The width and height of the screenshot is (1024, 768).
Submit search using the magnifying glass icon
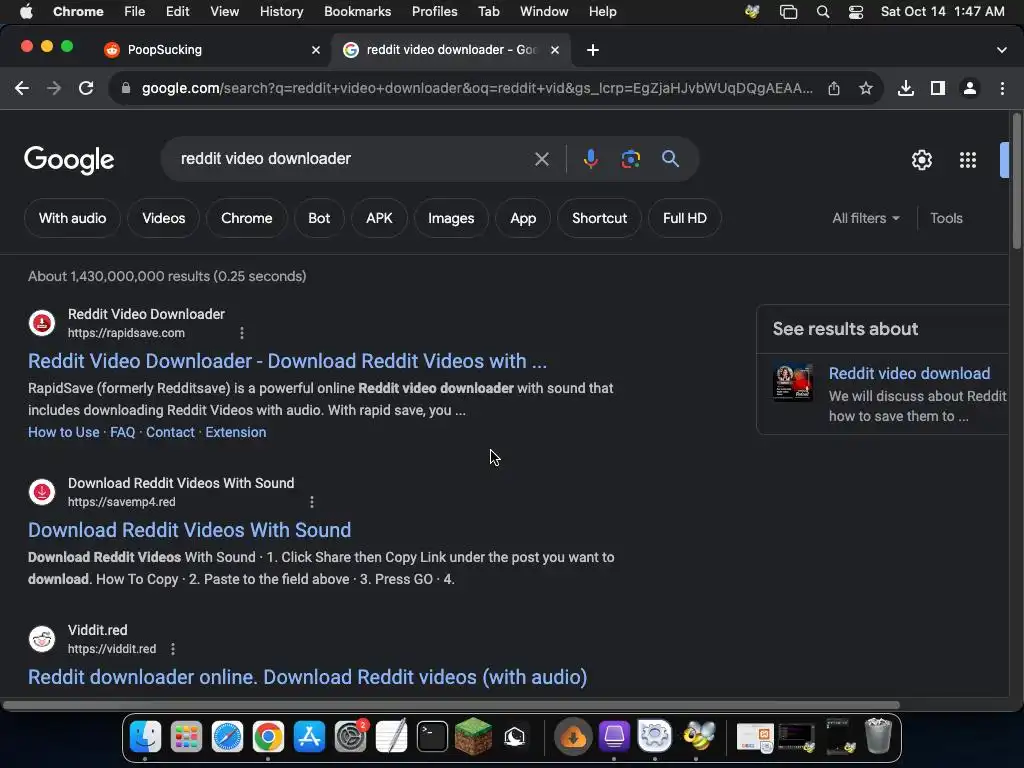pyautogui.click(x=670, y=159)
